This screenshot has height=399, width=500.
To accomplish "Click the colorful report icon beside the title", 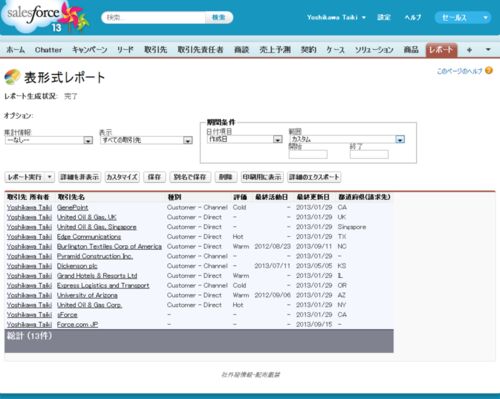I will (12, 77).
